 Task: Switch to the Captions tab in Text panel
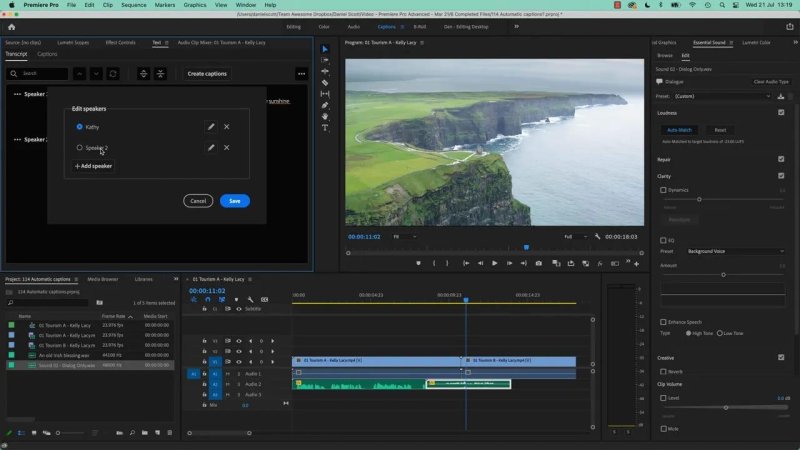point(47,54)
